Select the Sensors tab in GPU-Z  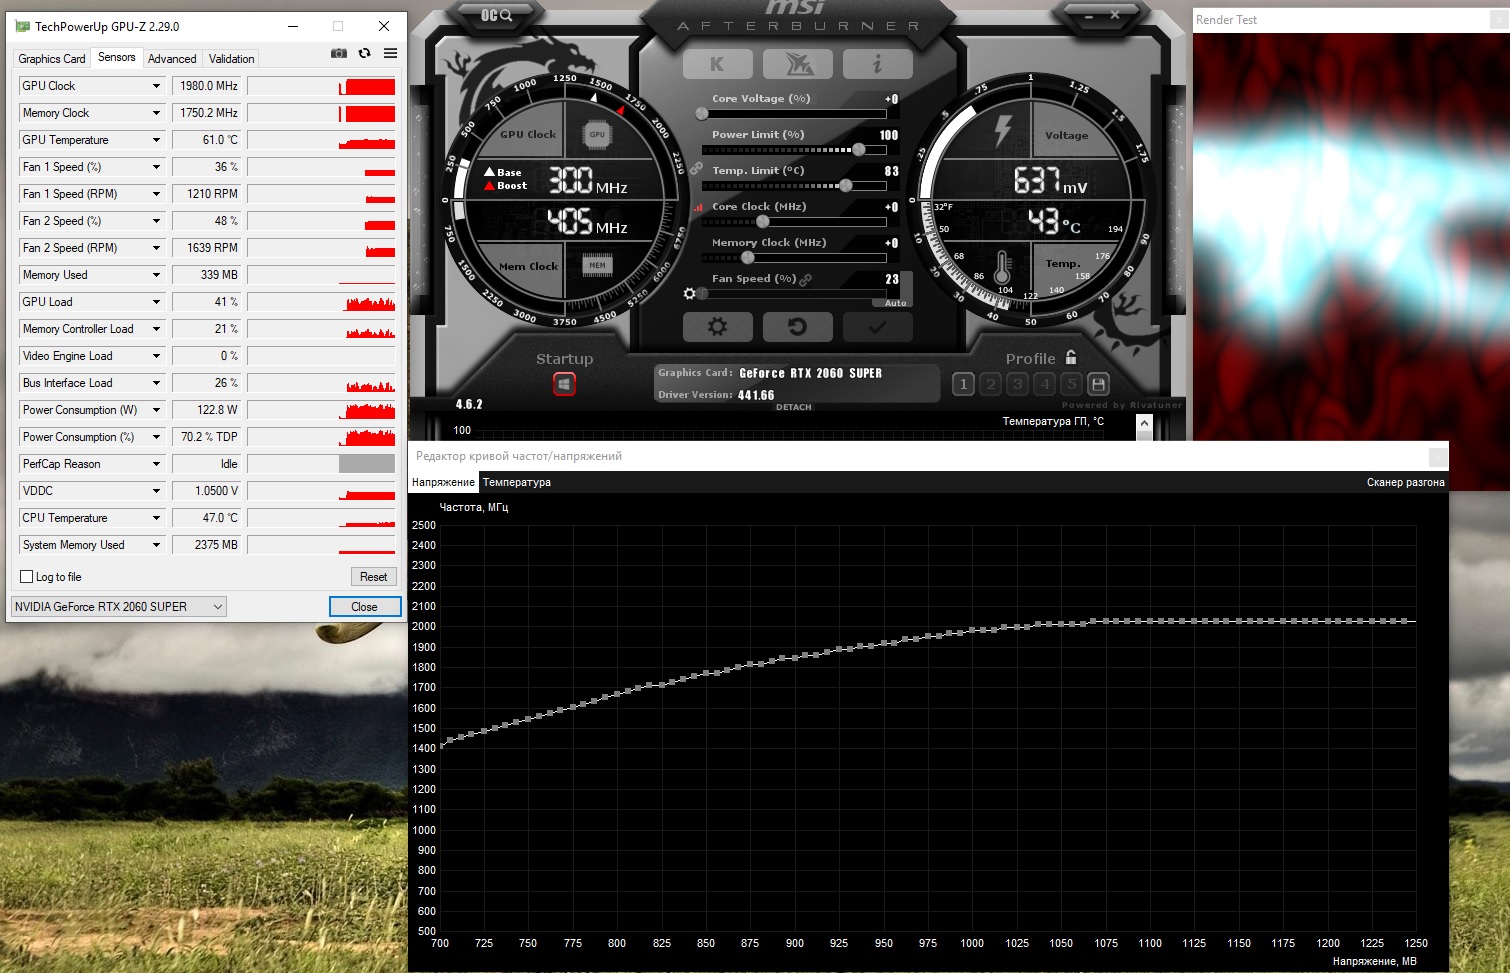pyautogui.click(x=117, y=57)
